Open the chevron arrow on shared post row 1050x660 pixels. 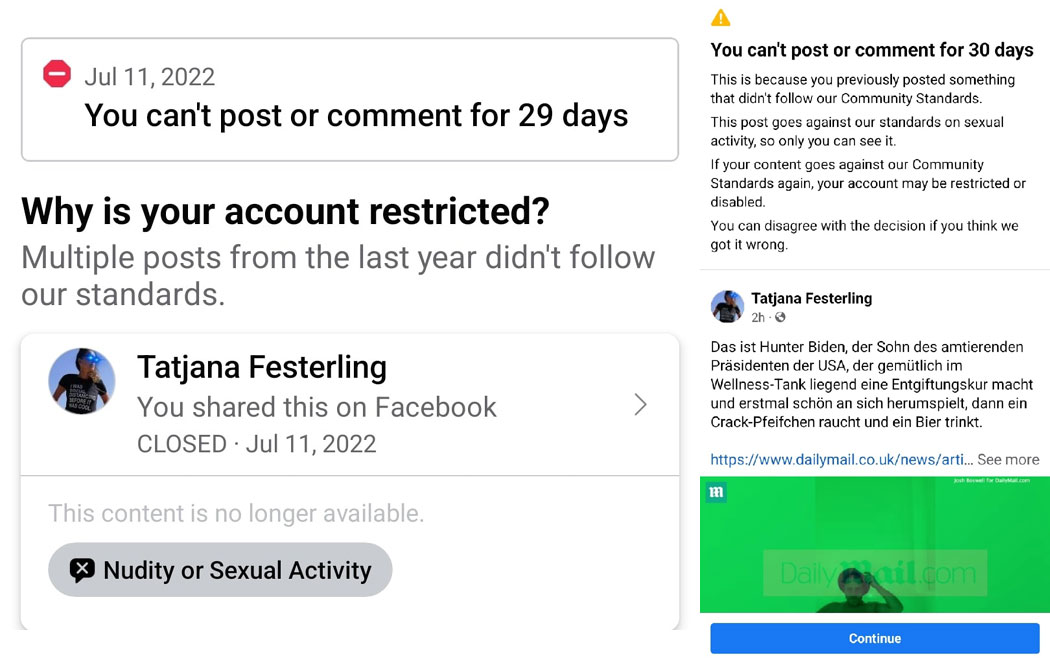coord(640,404)
